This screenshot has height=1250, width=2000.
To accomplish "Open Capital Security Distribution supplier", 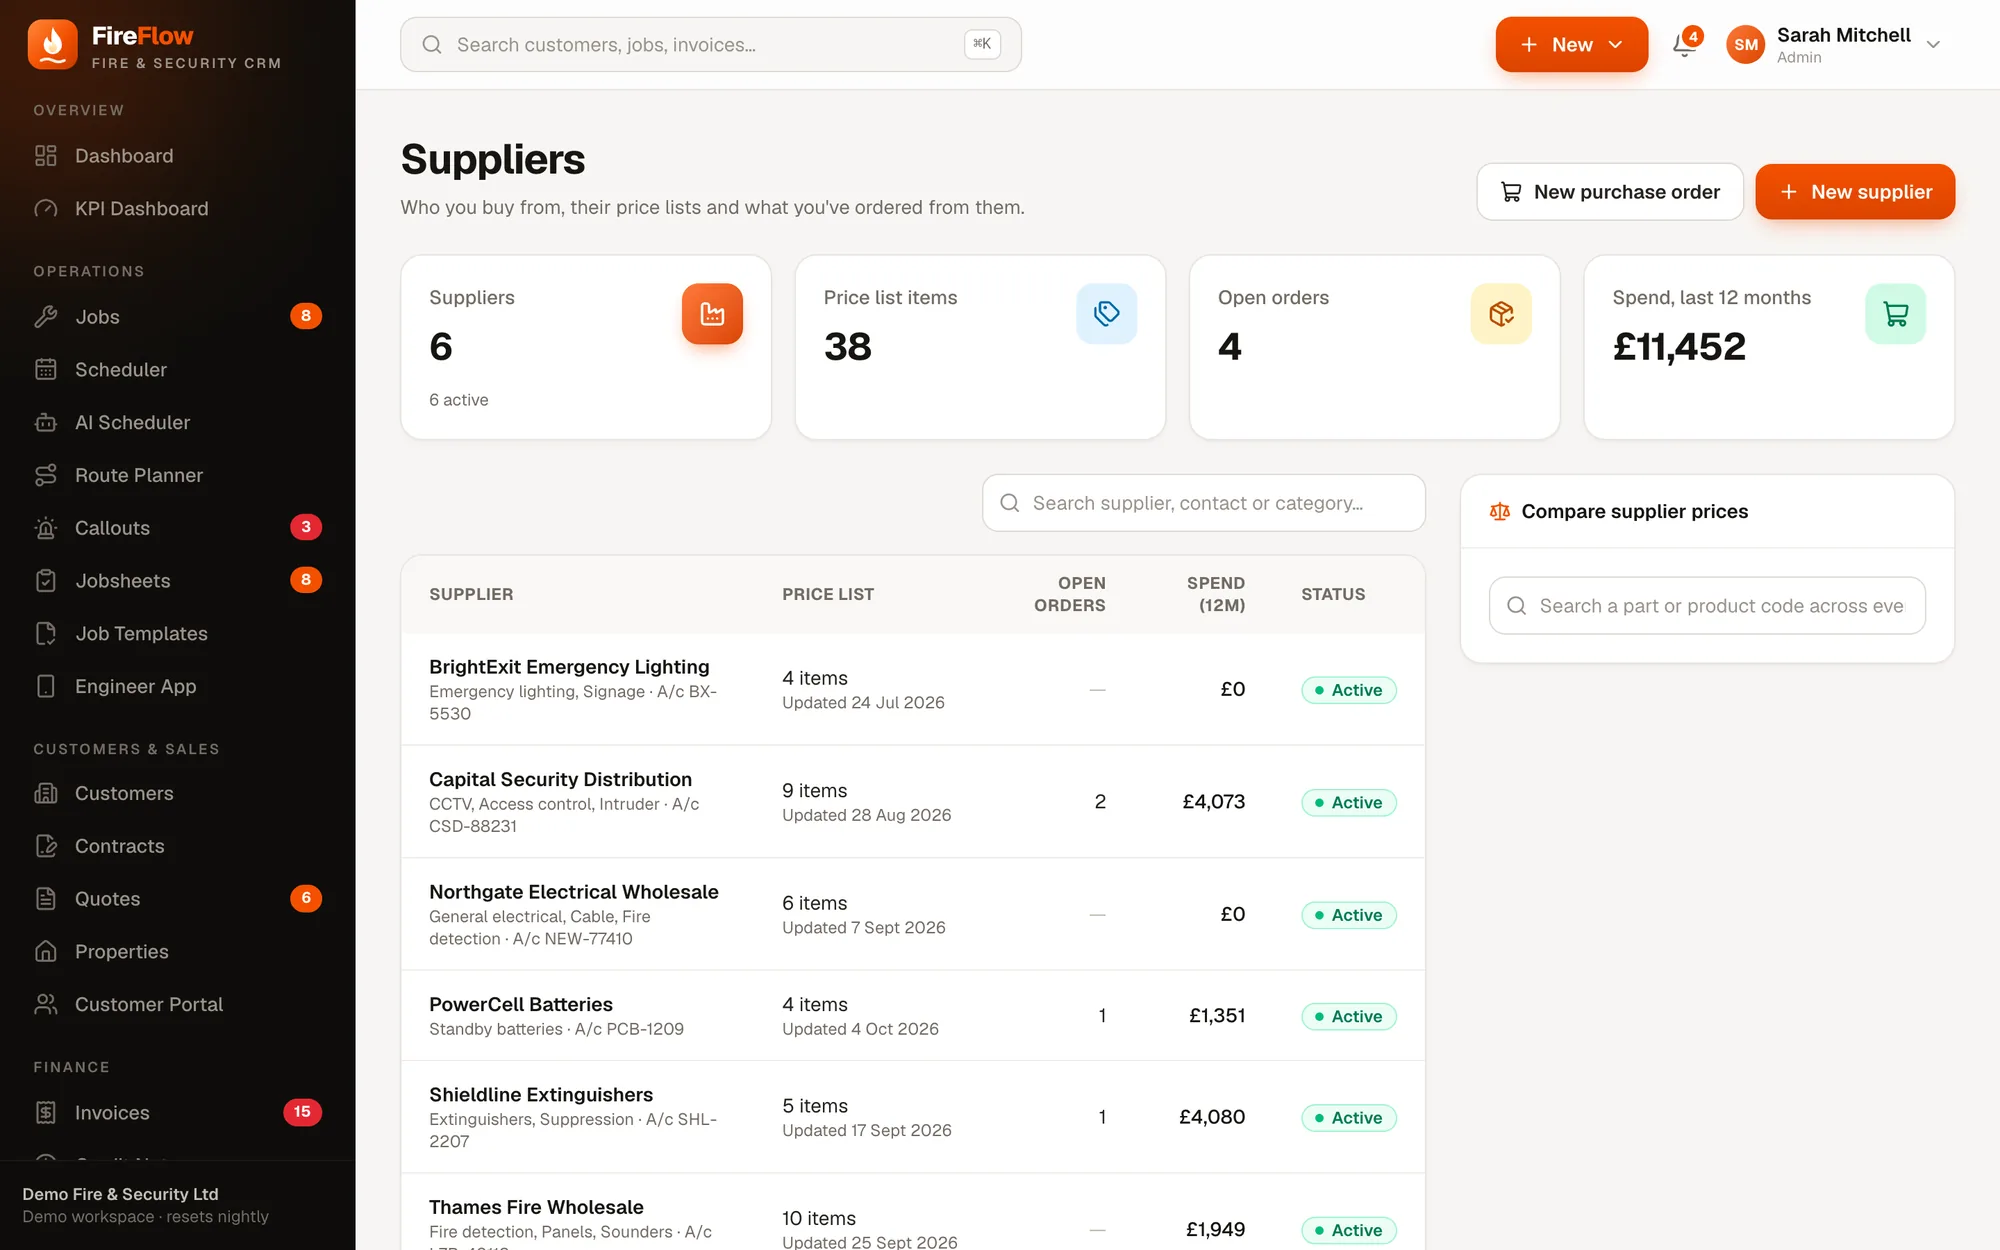I will pyautogui.click(x=913, y=802).
